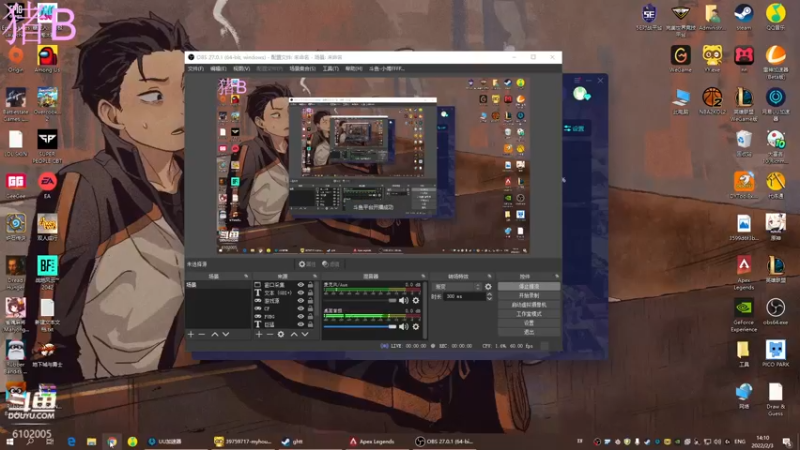Open Steam desktop shortcut

[x=743, y=17]
